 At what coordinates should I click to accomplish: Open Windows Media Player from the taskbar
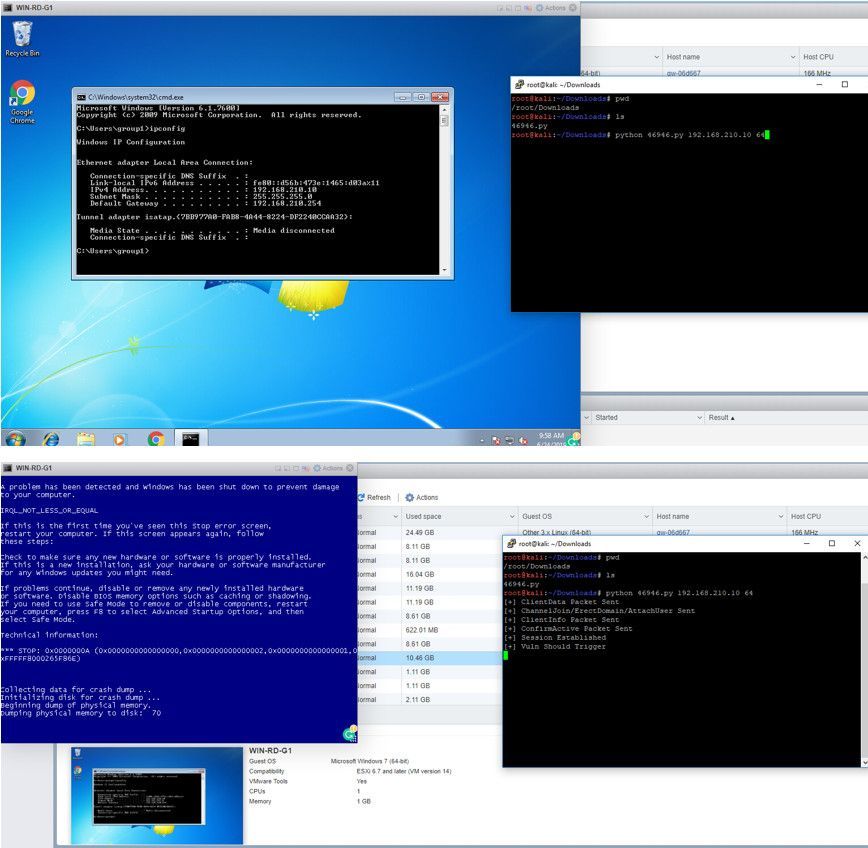pos(119,439)
